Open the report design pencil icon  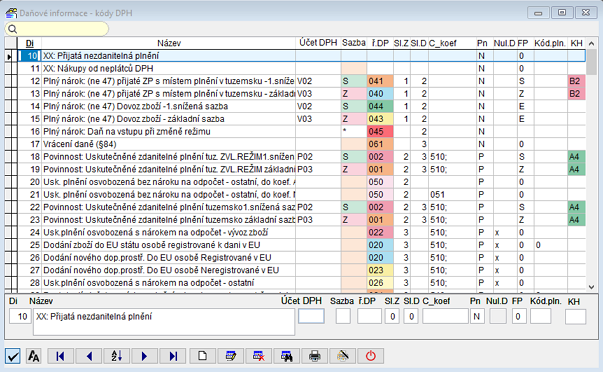tap(343, 356)
